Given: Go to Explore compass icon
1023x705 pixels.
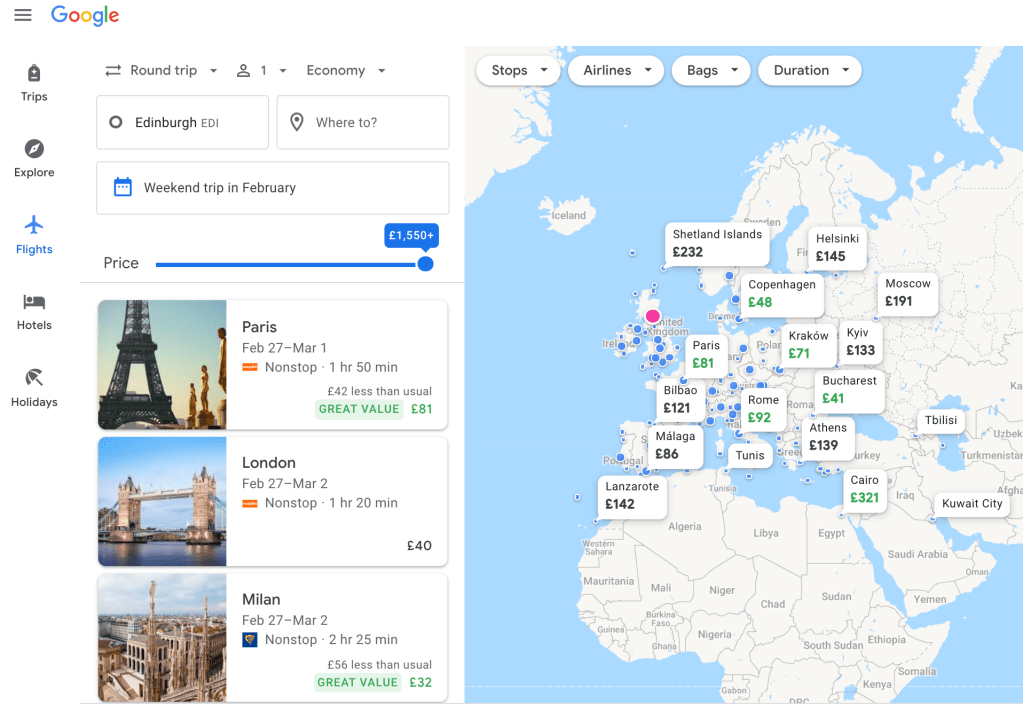Looking at the screenshot, I should point(34,149).
